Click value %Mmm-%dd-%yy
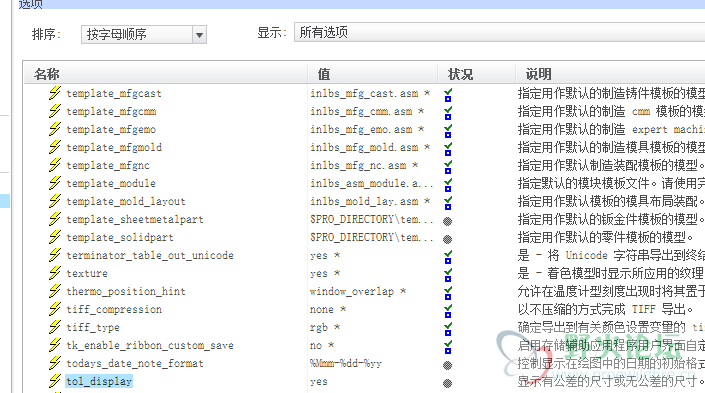The height and width of the screenshot is (393, 705). [346, 363]
